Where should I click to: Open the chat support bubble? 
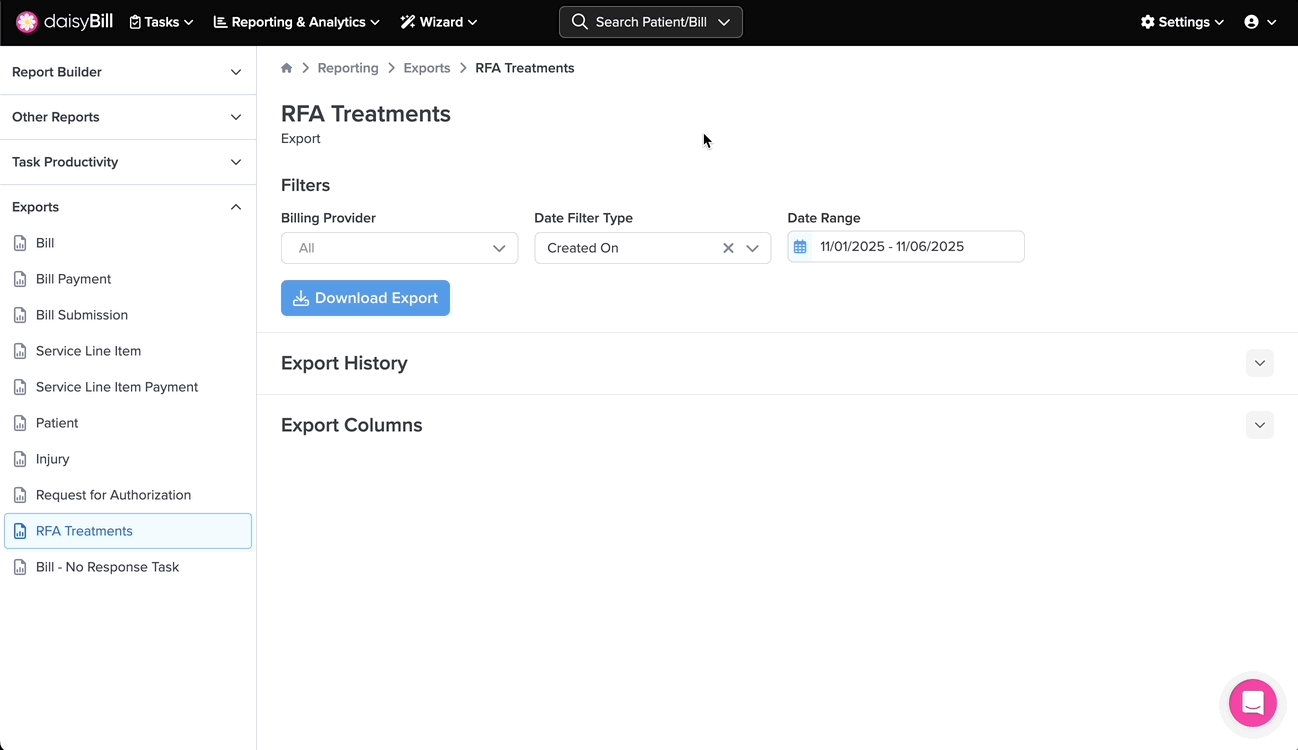[1252, 703]
